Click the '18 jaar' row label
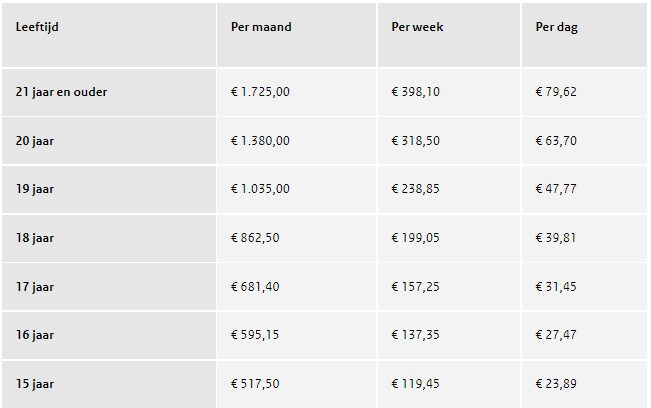The height and width of the screenshot is (408, 651). pos(35,238)
